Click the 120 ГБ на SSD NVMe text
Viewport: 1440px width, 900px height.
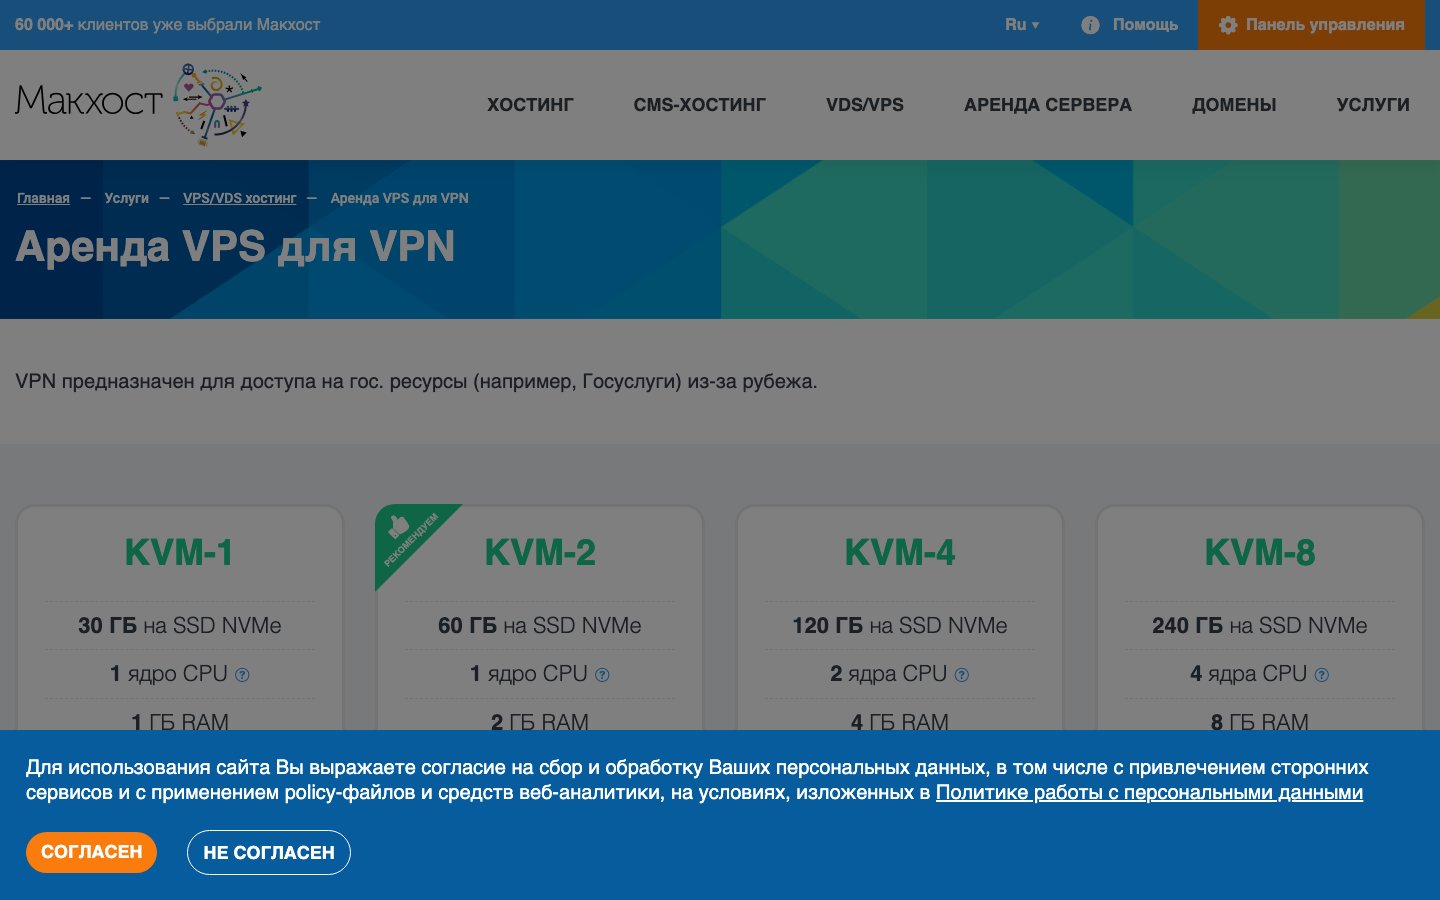[900, 626]
